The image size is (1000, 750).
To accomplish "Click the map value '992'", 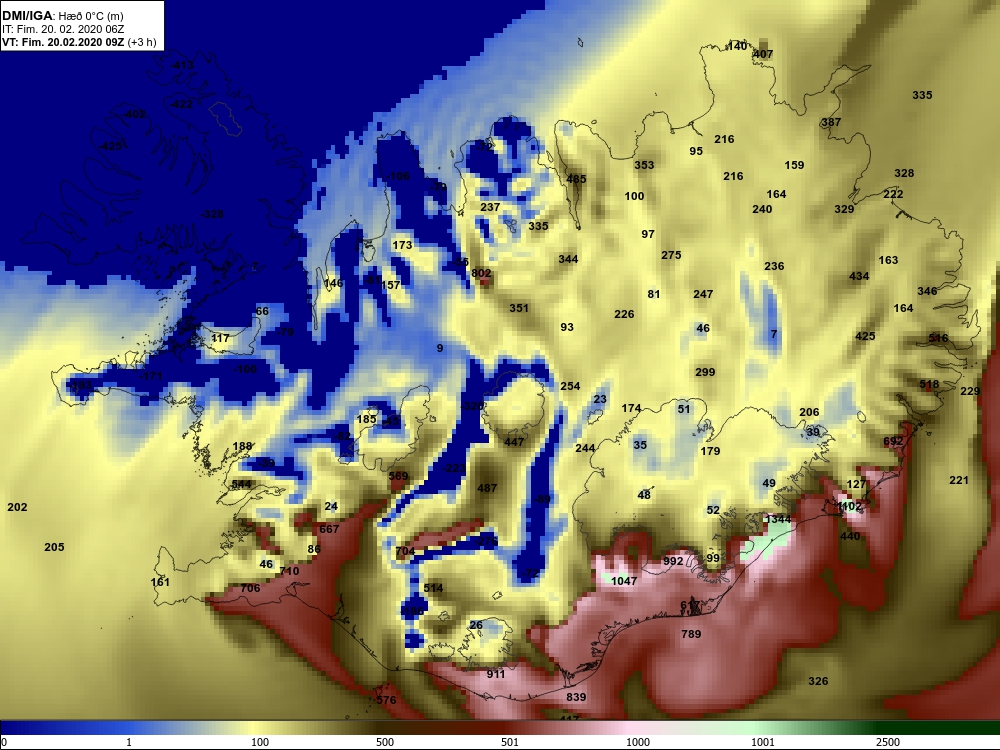I will (x=673, y=562).
